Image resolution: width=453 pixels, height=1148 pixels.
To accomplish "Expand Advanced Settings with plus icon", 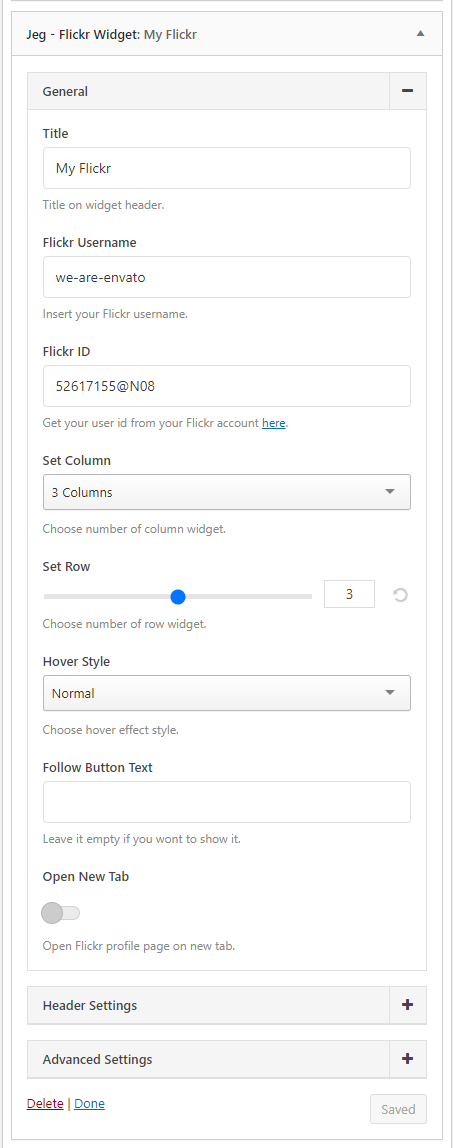I will coord(408,1059).
